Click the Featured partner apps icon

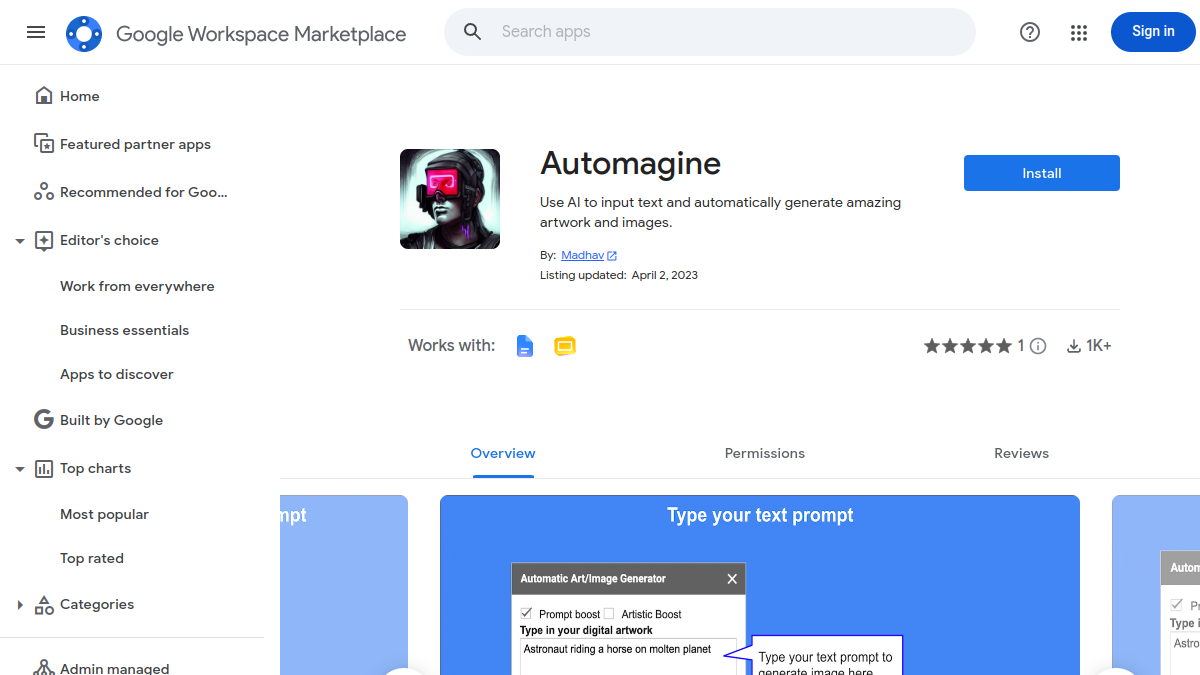point(43,144)
